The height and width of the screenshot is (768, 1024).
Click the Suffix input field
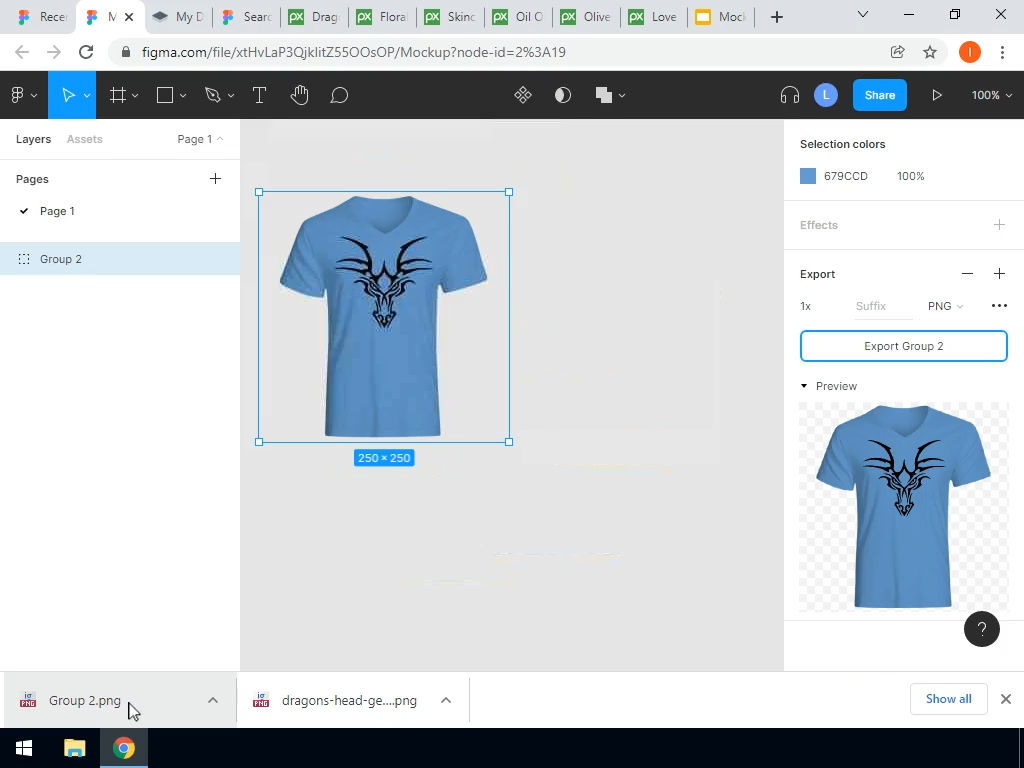[x=884, y=306]
